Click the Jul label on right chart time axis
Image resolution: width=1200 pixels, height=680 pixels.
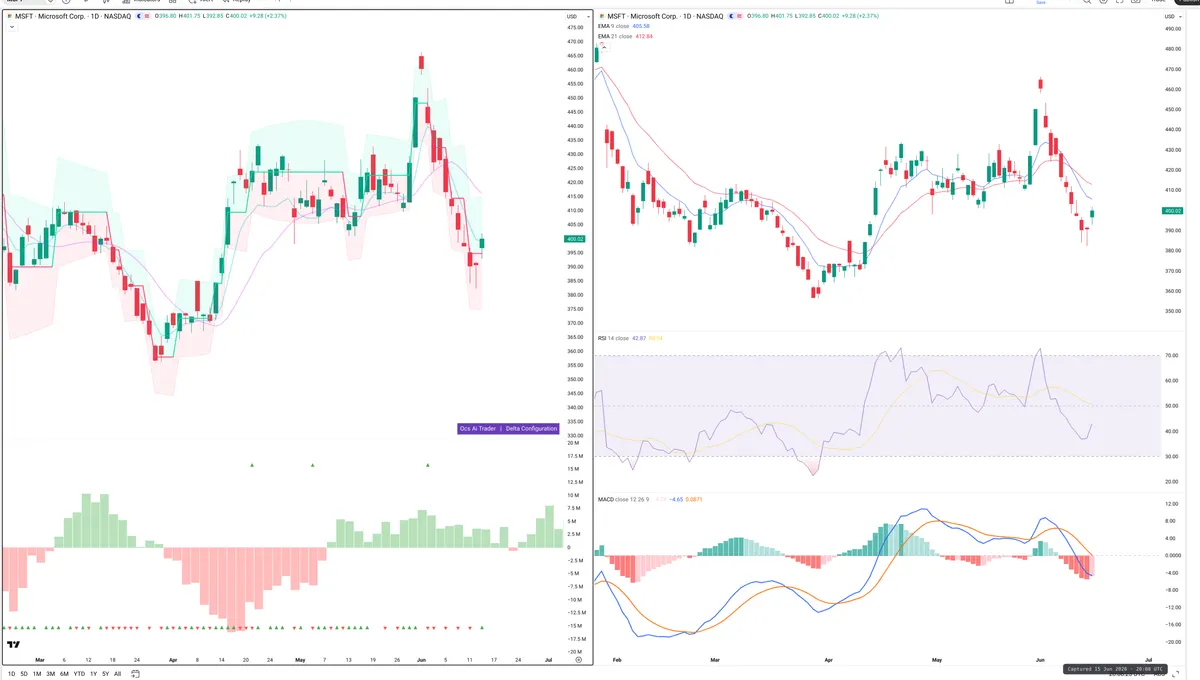(1147, 661)
